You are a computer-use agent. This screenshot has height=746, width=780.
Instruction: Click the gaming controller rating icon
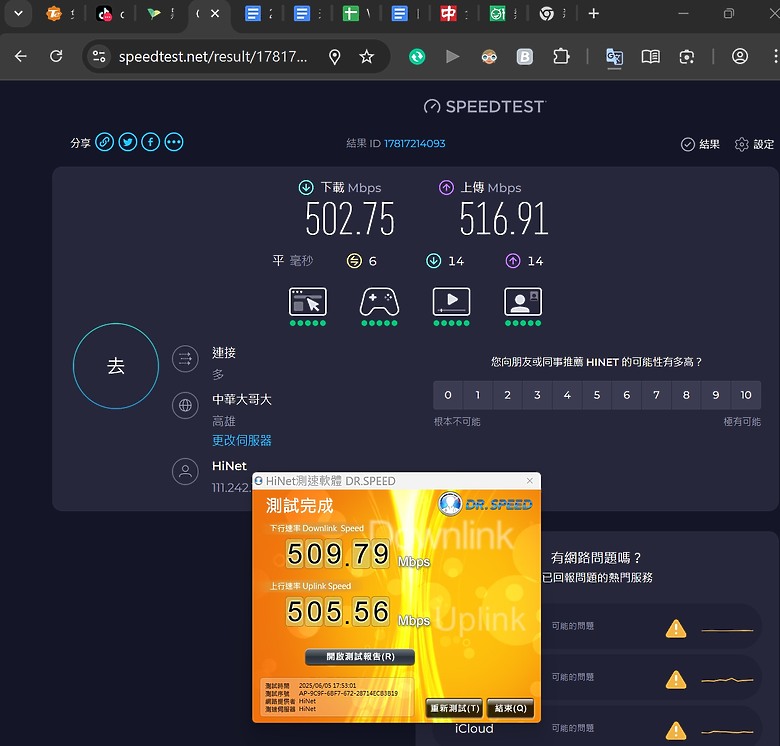(x=380, y=302)
